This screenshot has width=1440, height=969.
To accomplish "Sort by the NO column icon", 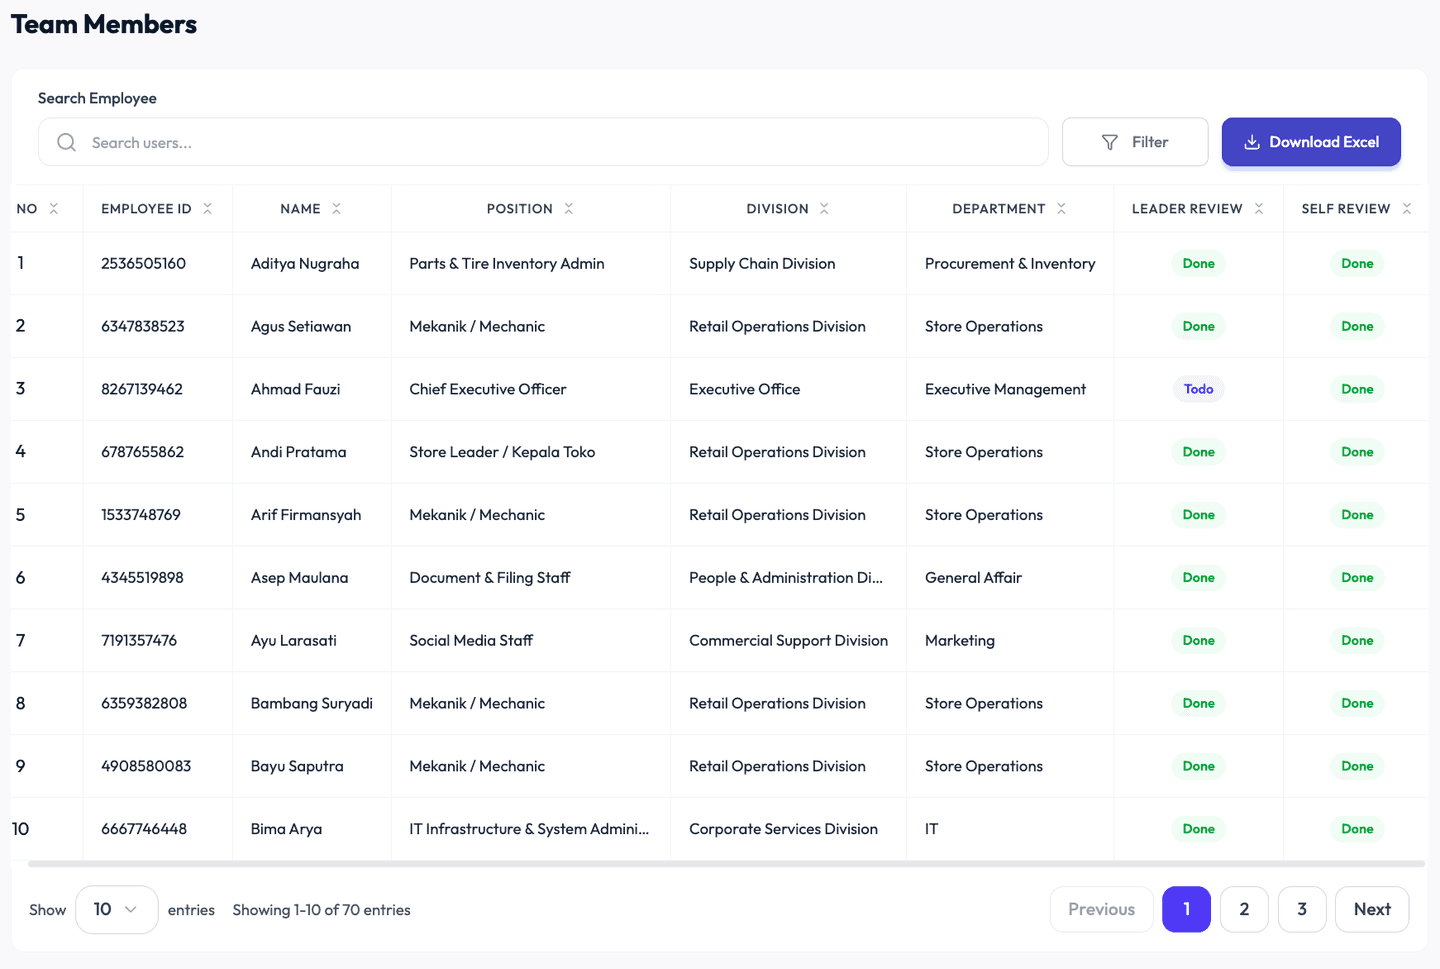I will 54,208.
